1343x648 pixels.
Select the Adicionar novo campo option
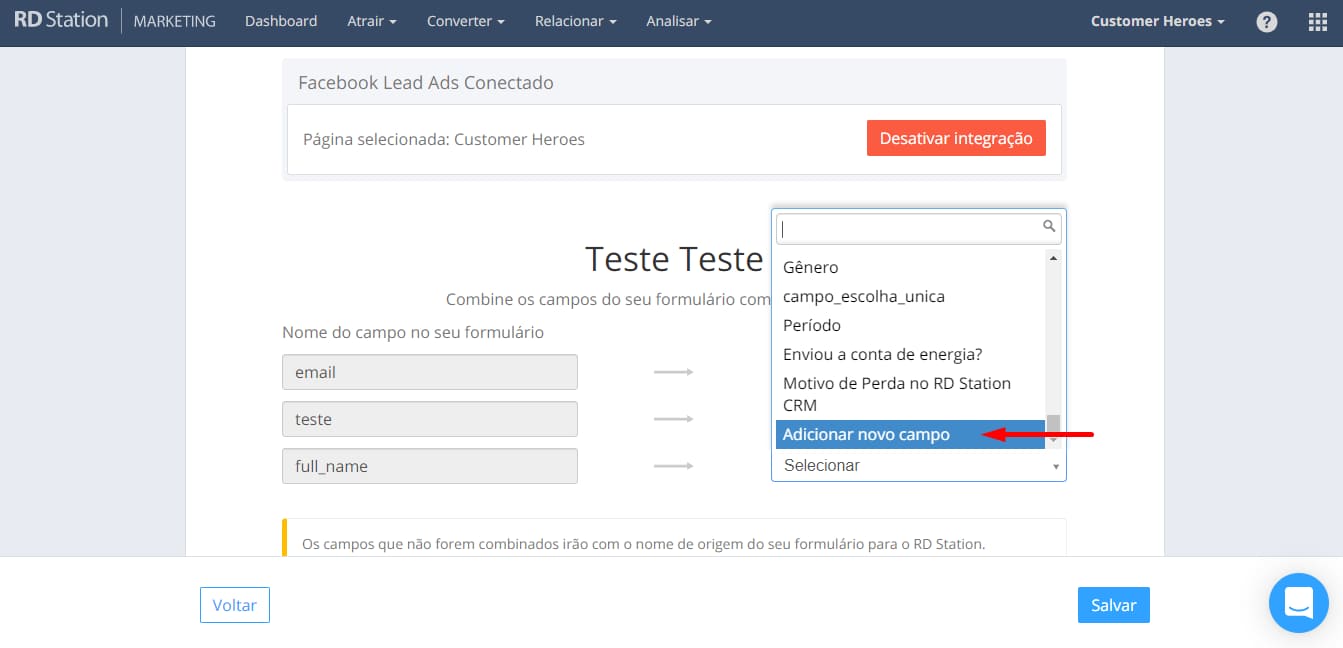click(866, 434)
